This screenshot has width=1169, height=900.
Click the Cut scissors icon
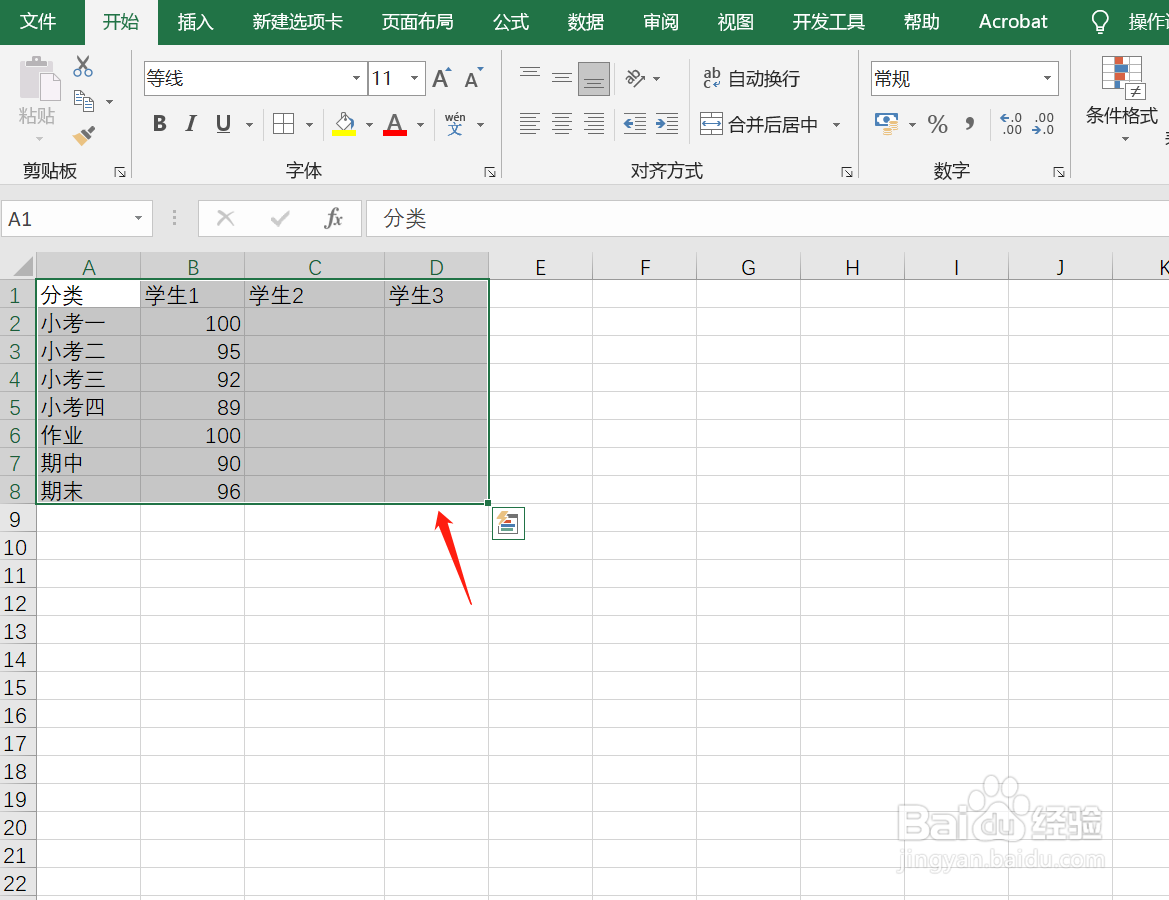coord(83,67)
